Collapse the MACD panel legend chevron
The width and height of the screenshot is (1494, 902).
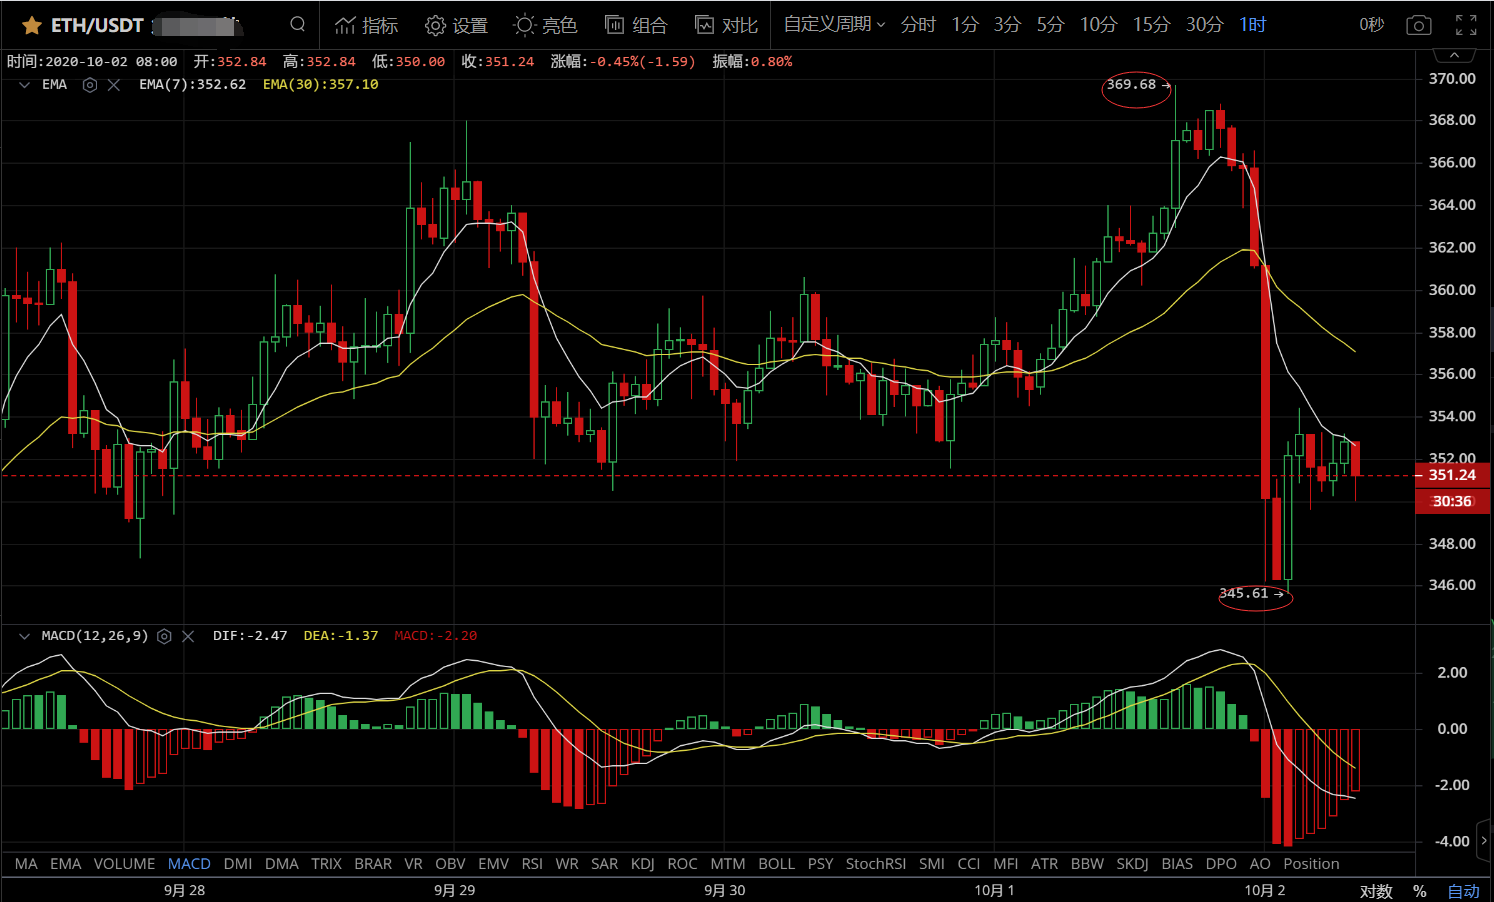click(x=24, y=636)
